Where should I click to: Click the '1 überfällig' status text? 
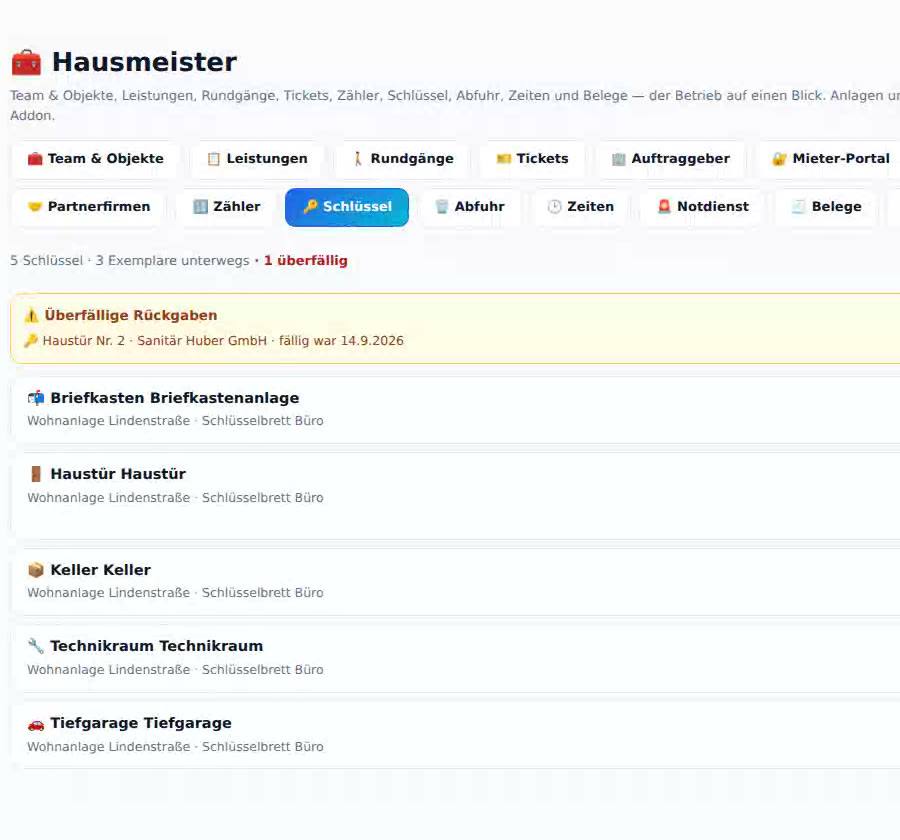coord(305,261)
